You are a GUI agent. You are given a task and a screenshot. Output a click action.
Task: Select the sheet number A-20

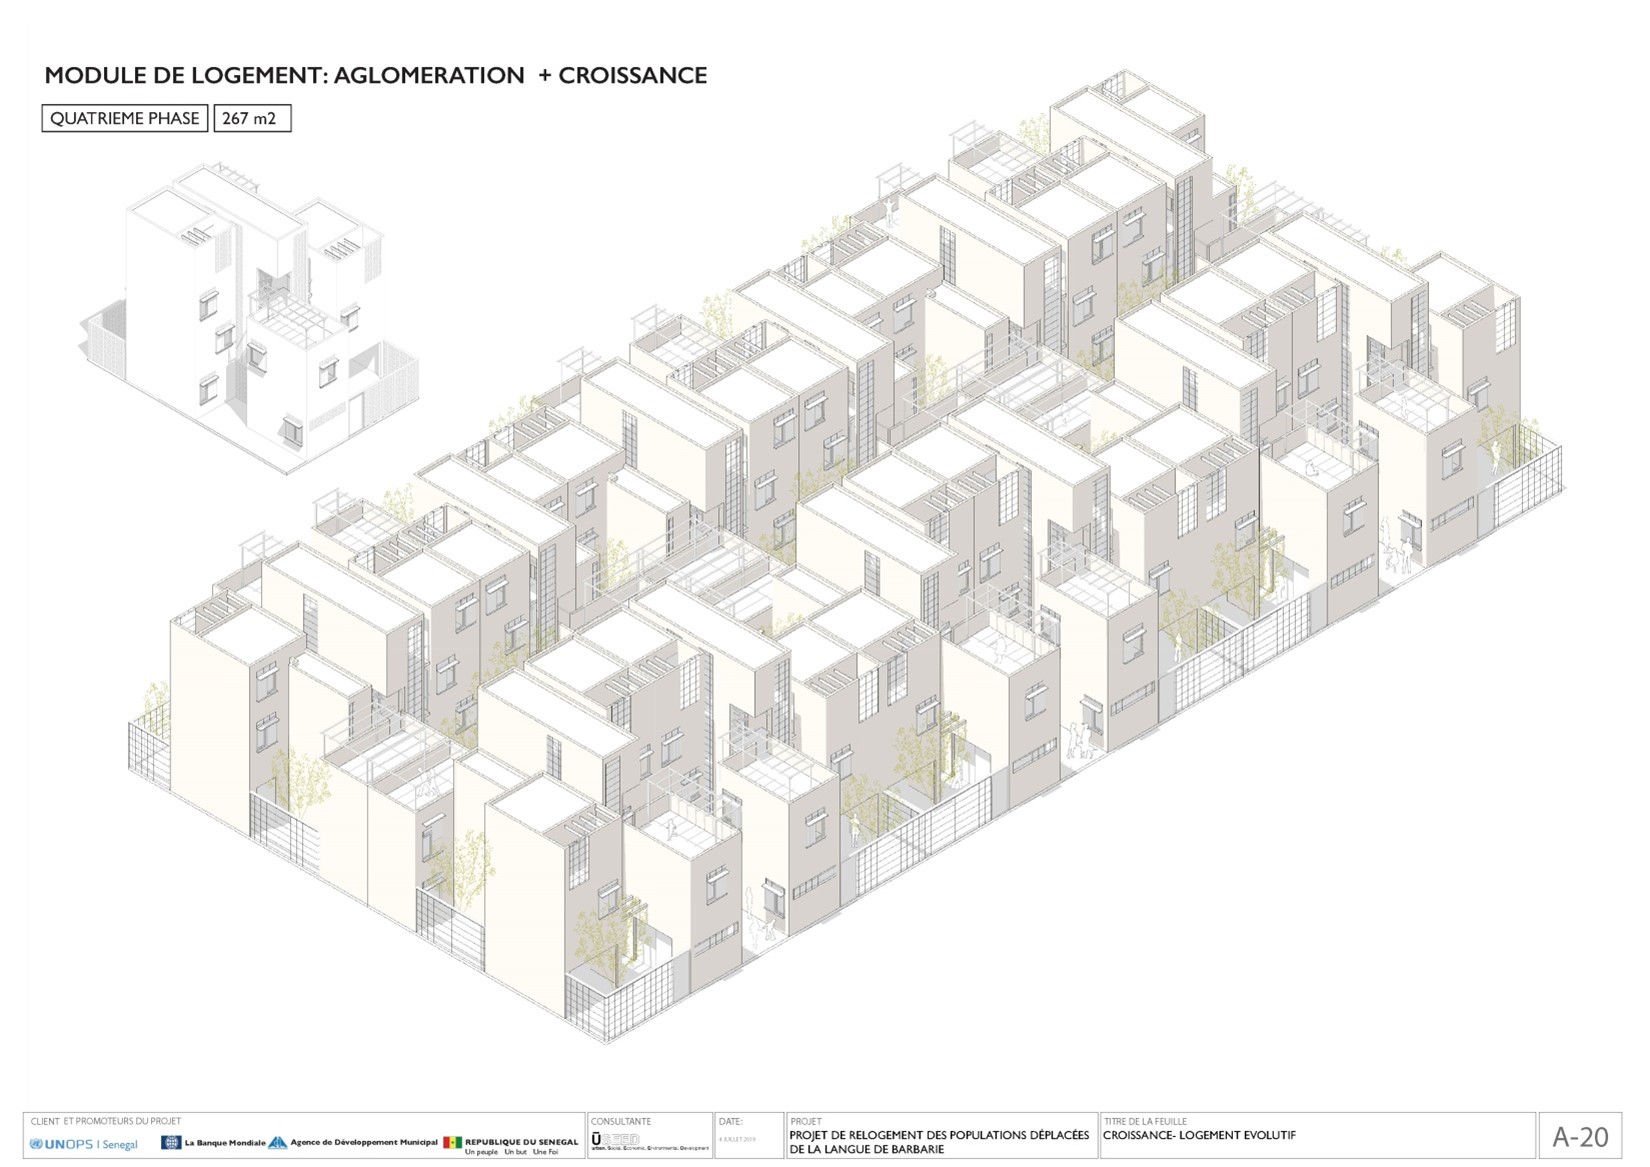[1580, 1137]
